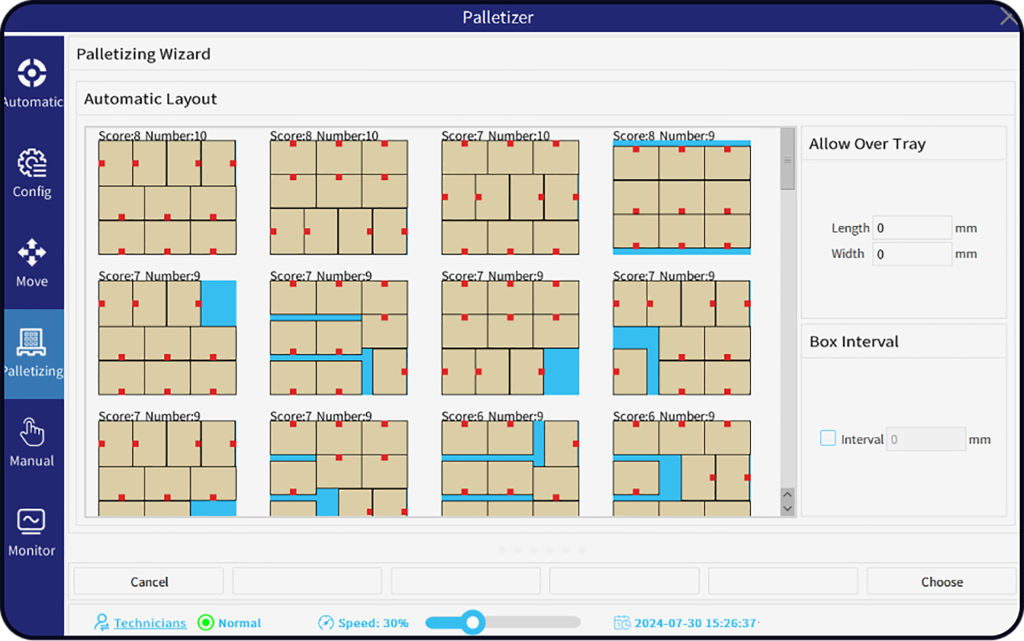
Task: Open the Automatic mode sidebar icon
Action: point(32,74)
